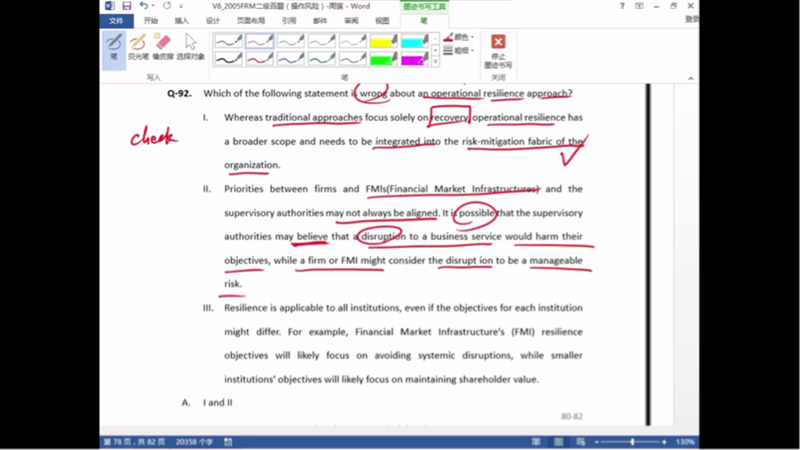Select the Highlighter (荧光笔) tool
The width and height of the screenshot is (800, 450).
138,47
